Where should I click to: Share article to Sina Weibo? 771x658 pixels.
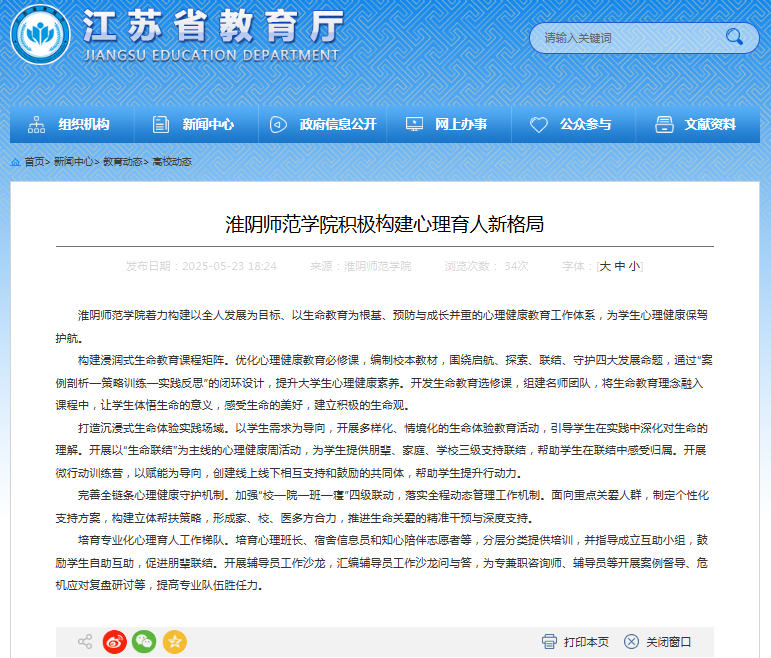115,642
